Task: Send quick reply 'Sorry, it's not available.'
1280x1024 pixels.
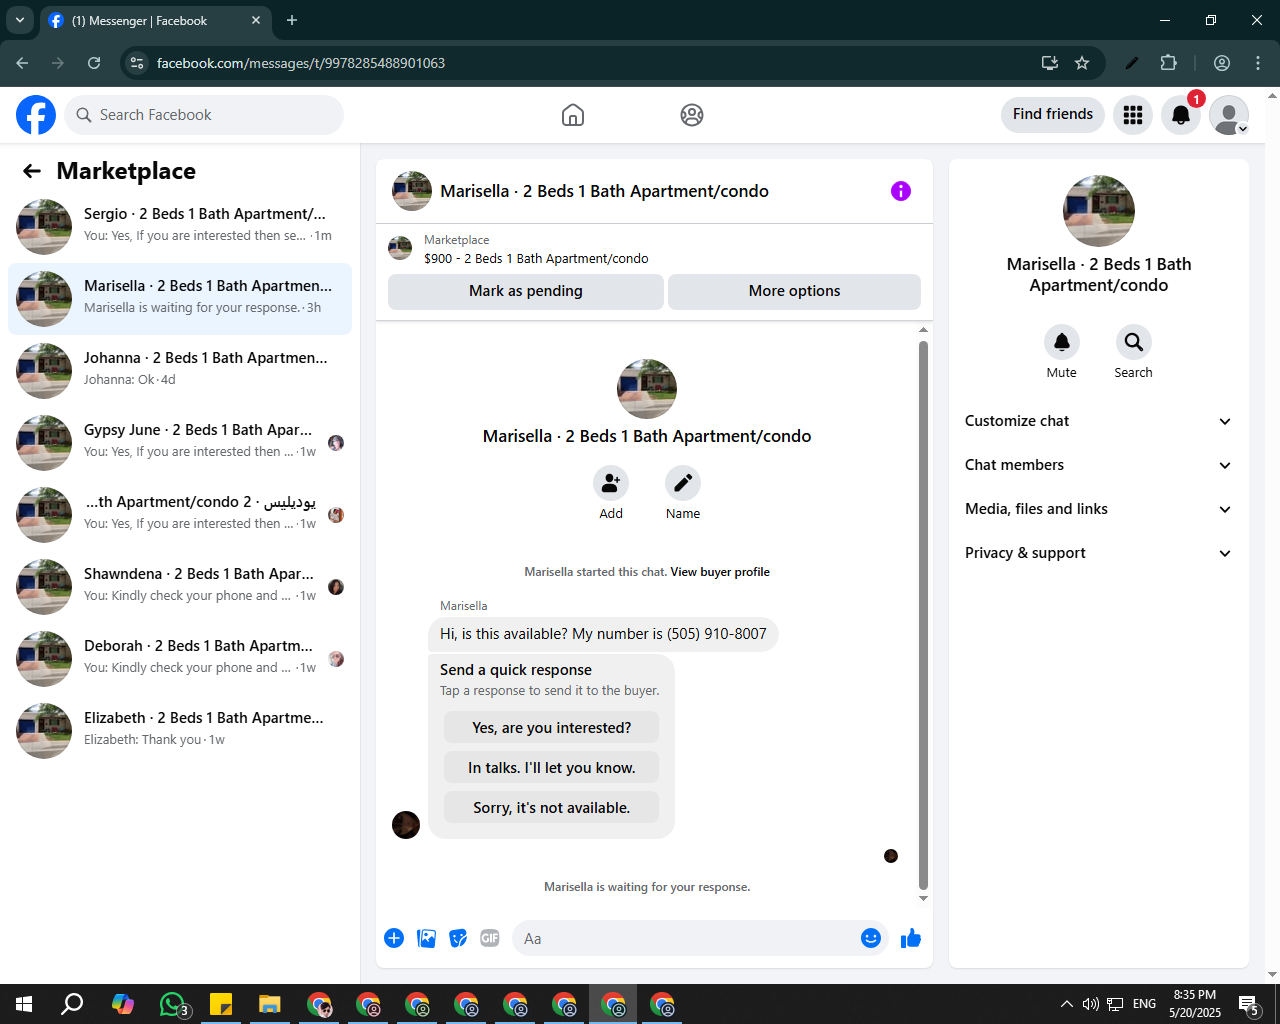Action: [x=552, y=807]
